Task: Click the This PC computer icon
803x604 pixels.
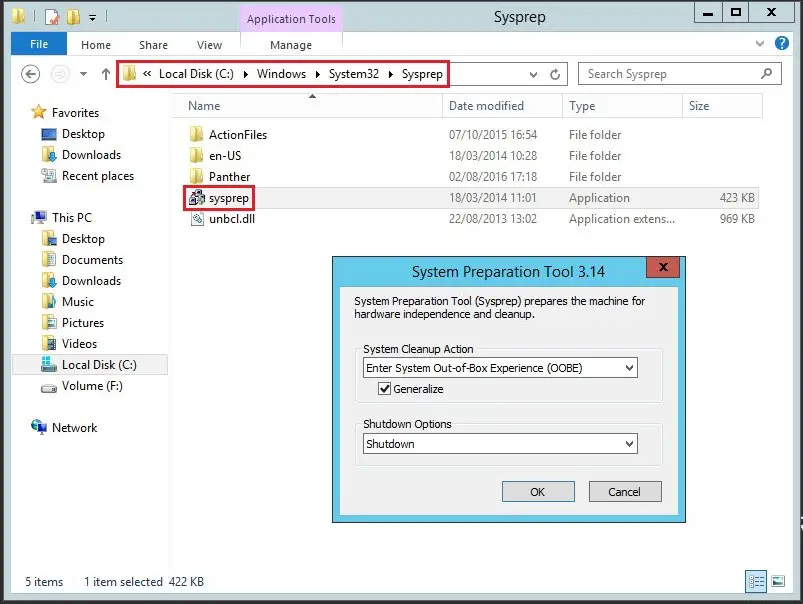Action: 39,218
